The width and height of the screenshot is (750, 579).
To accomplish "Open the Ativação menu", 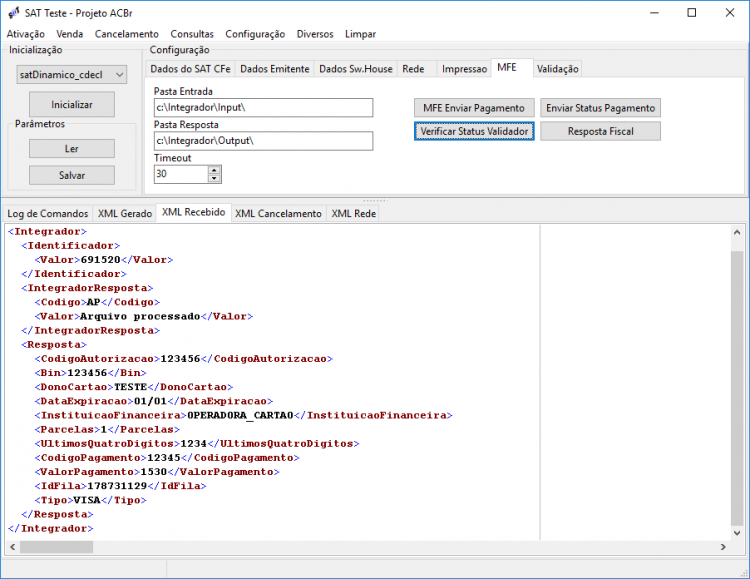I will 25,34.
